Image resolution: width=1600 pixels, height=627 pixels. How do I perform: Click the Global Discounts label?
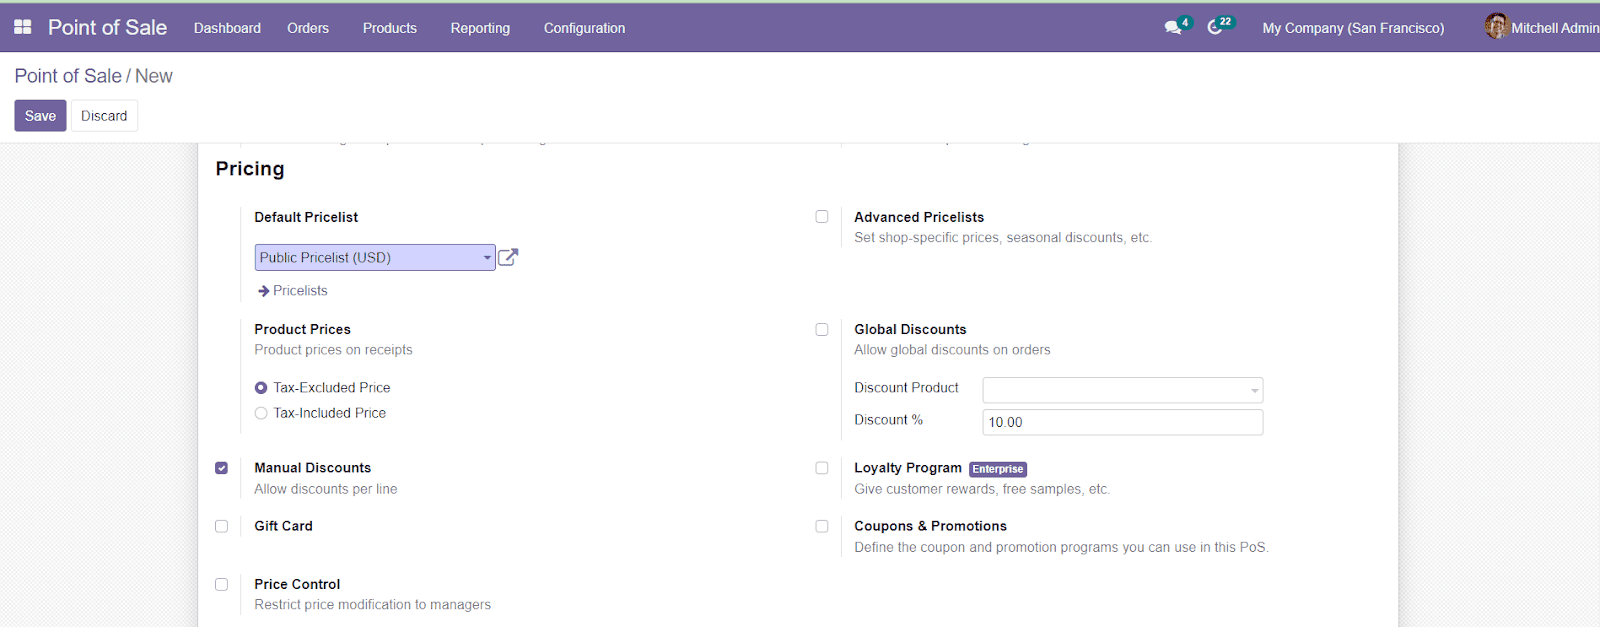pos(911,329)
